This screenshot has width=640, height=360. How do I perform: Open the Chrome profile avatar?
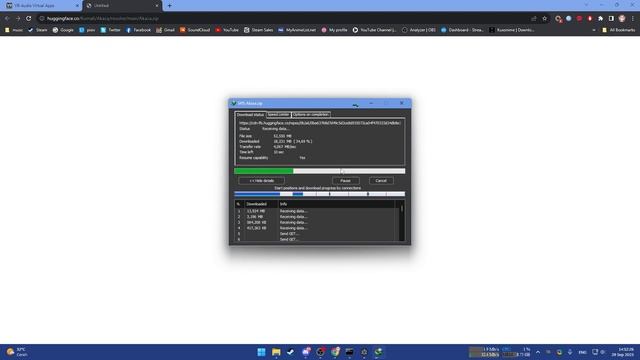(x=622, y=18)
